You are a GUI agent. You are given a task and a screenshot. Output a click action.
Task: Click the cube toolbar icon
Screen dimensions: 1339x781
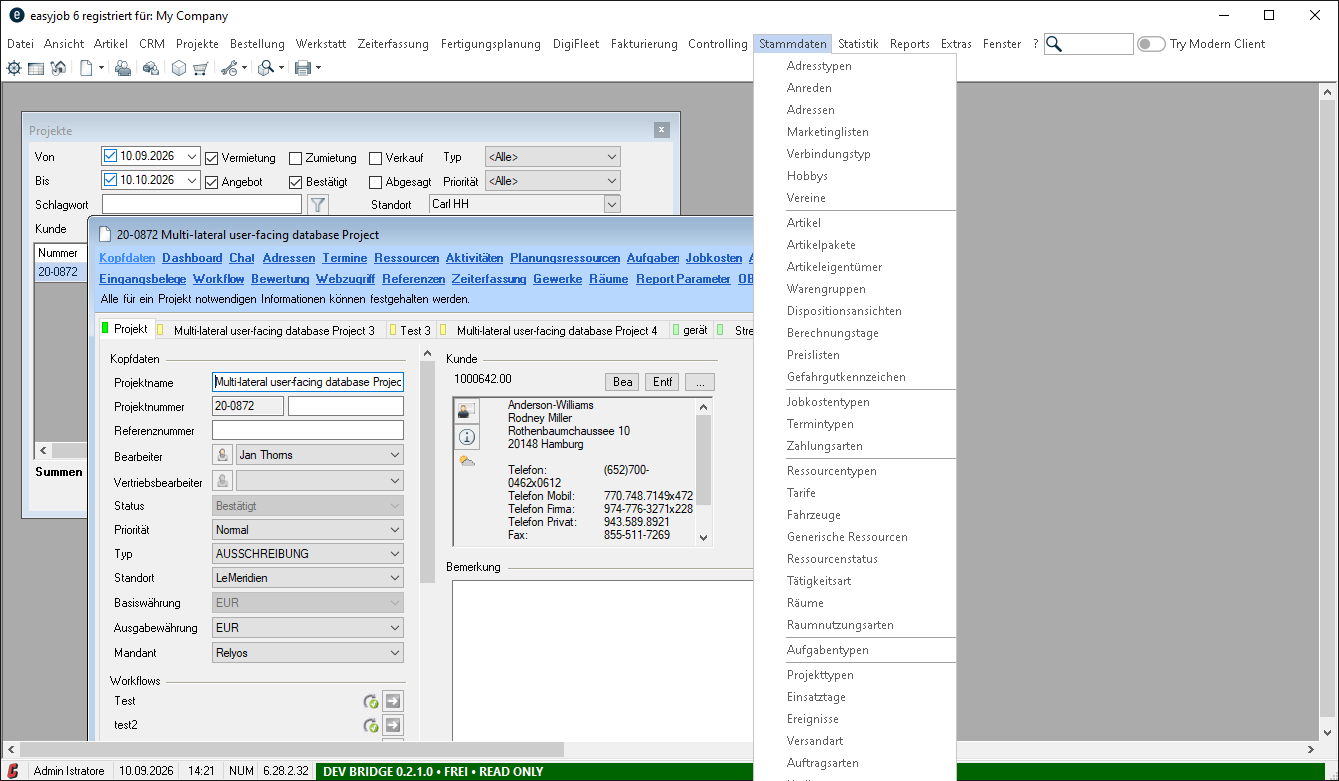click(x=178, y=68)
